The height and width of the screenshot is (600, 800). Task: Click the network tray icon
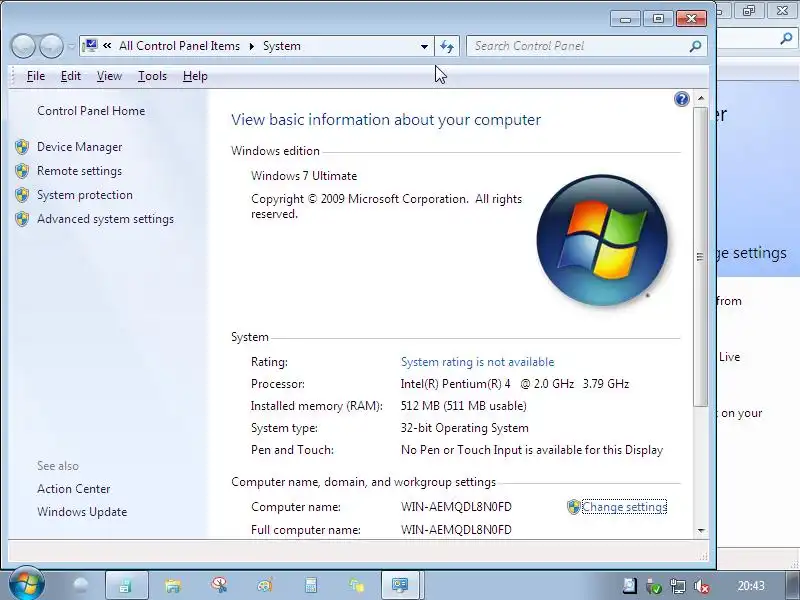(678, 586)
